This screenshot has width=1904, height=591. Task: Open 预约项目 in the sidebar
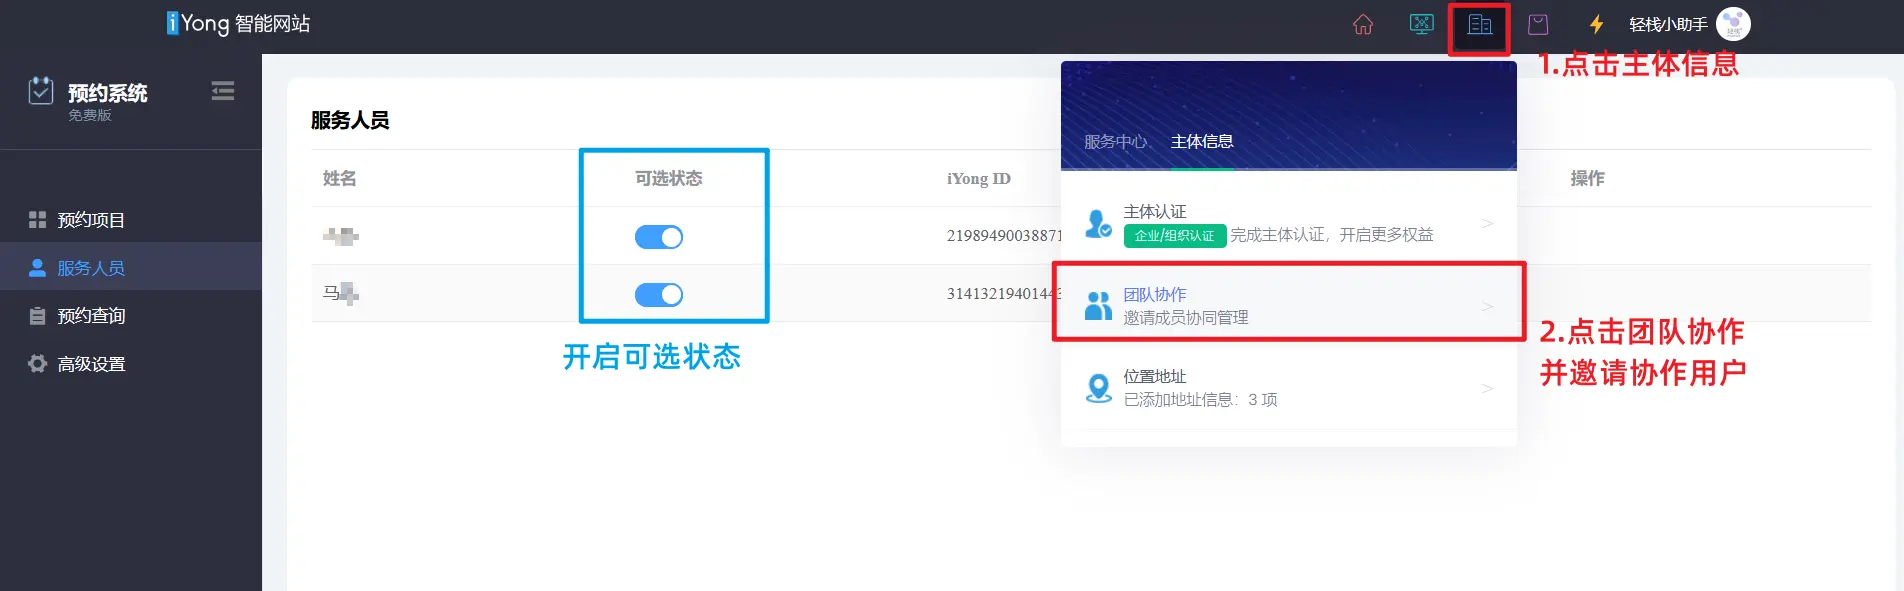coord(91,220)
